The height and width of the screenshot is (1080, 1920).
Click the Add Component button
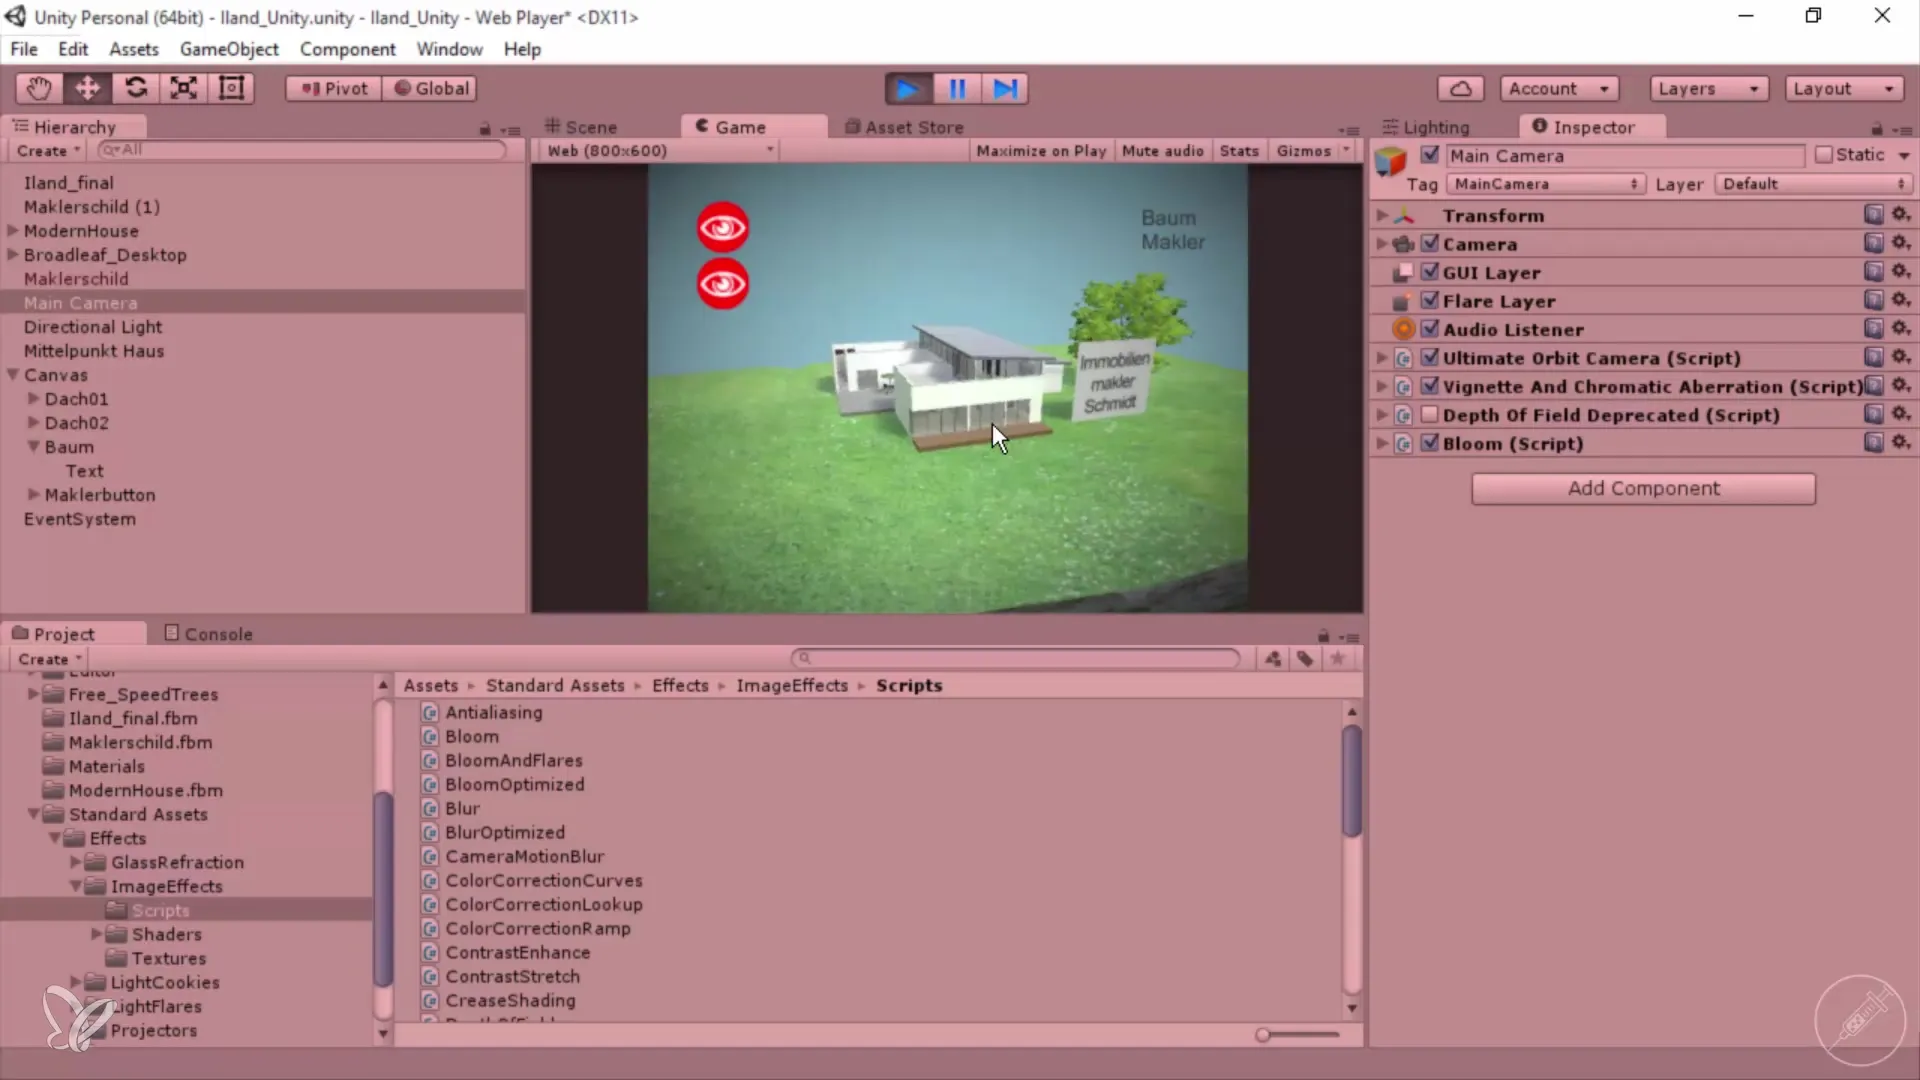[x=1643, y=489]
